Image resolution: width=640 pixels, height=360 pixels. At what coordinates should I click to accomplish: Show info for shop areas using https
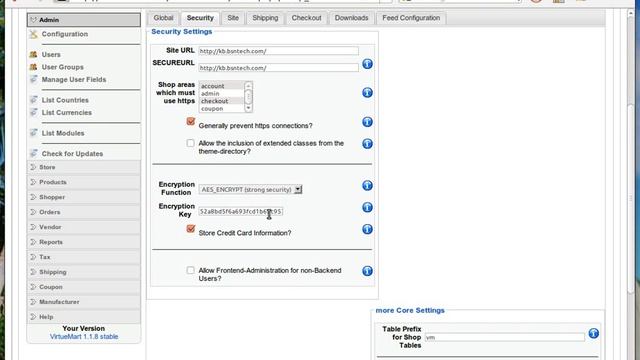367,93
